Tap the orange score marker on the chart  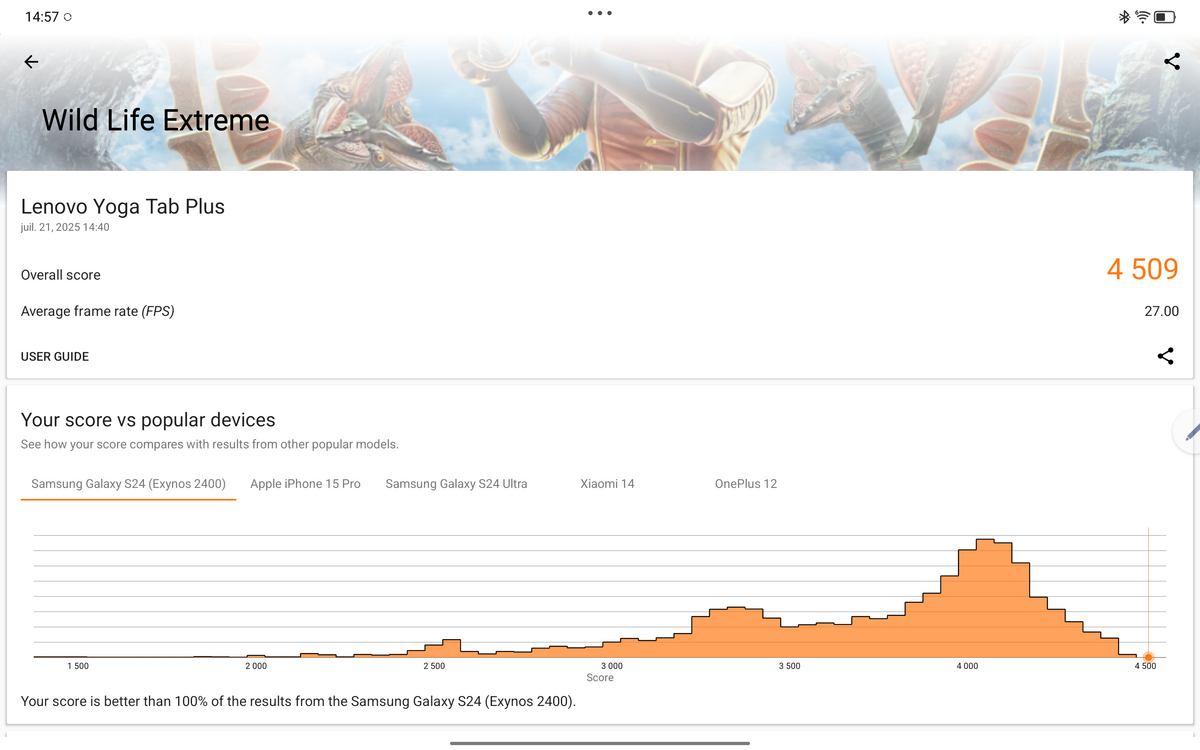[x=1148, y=657]
